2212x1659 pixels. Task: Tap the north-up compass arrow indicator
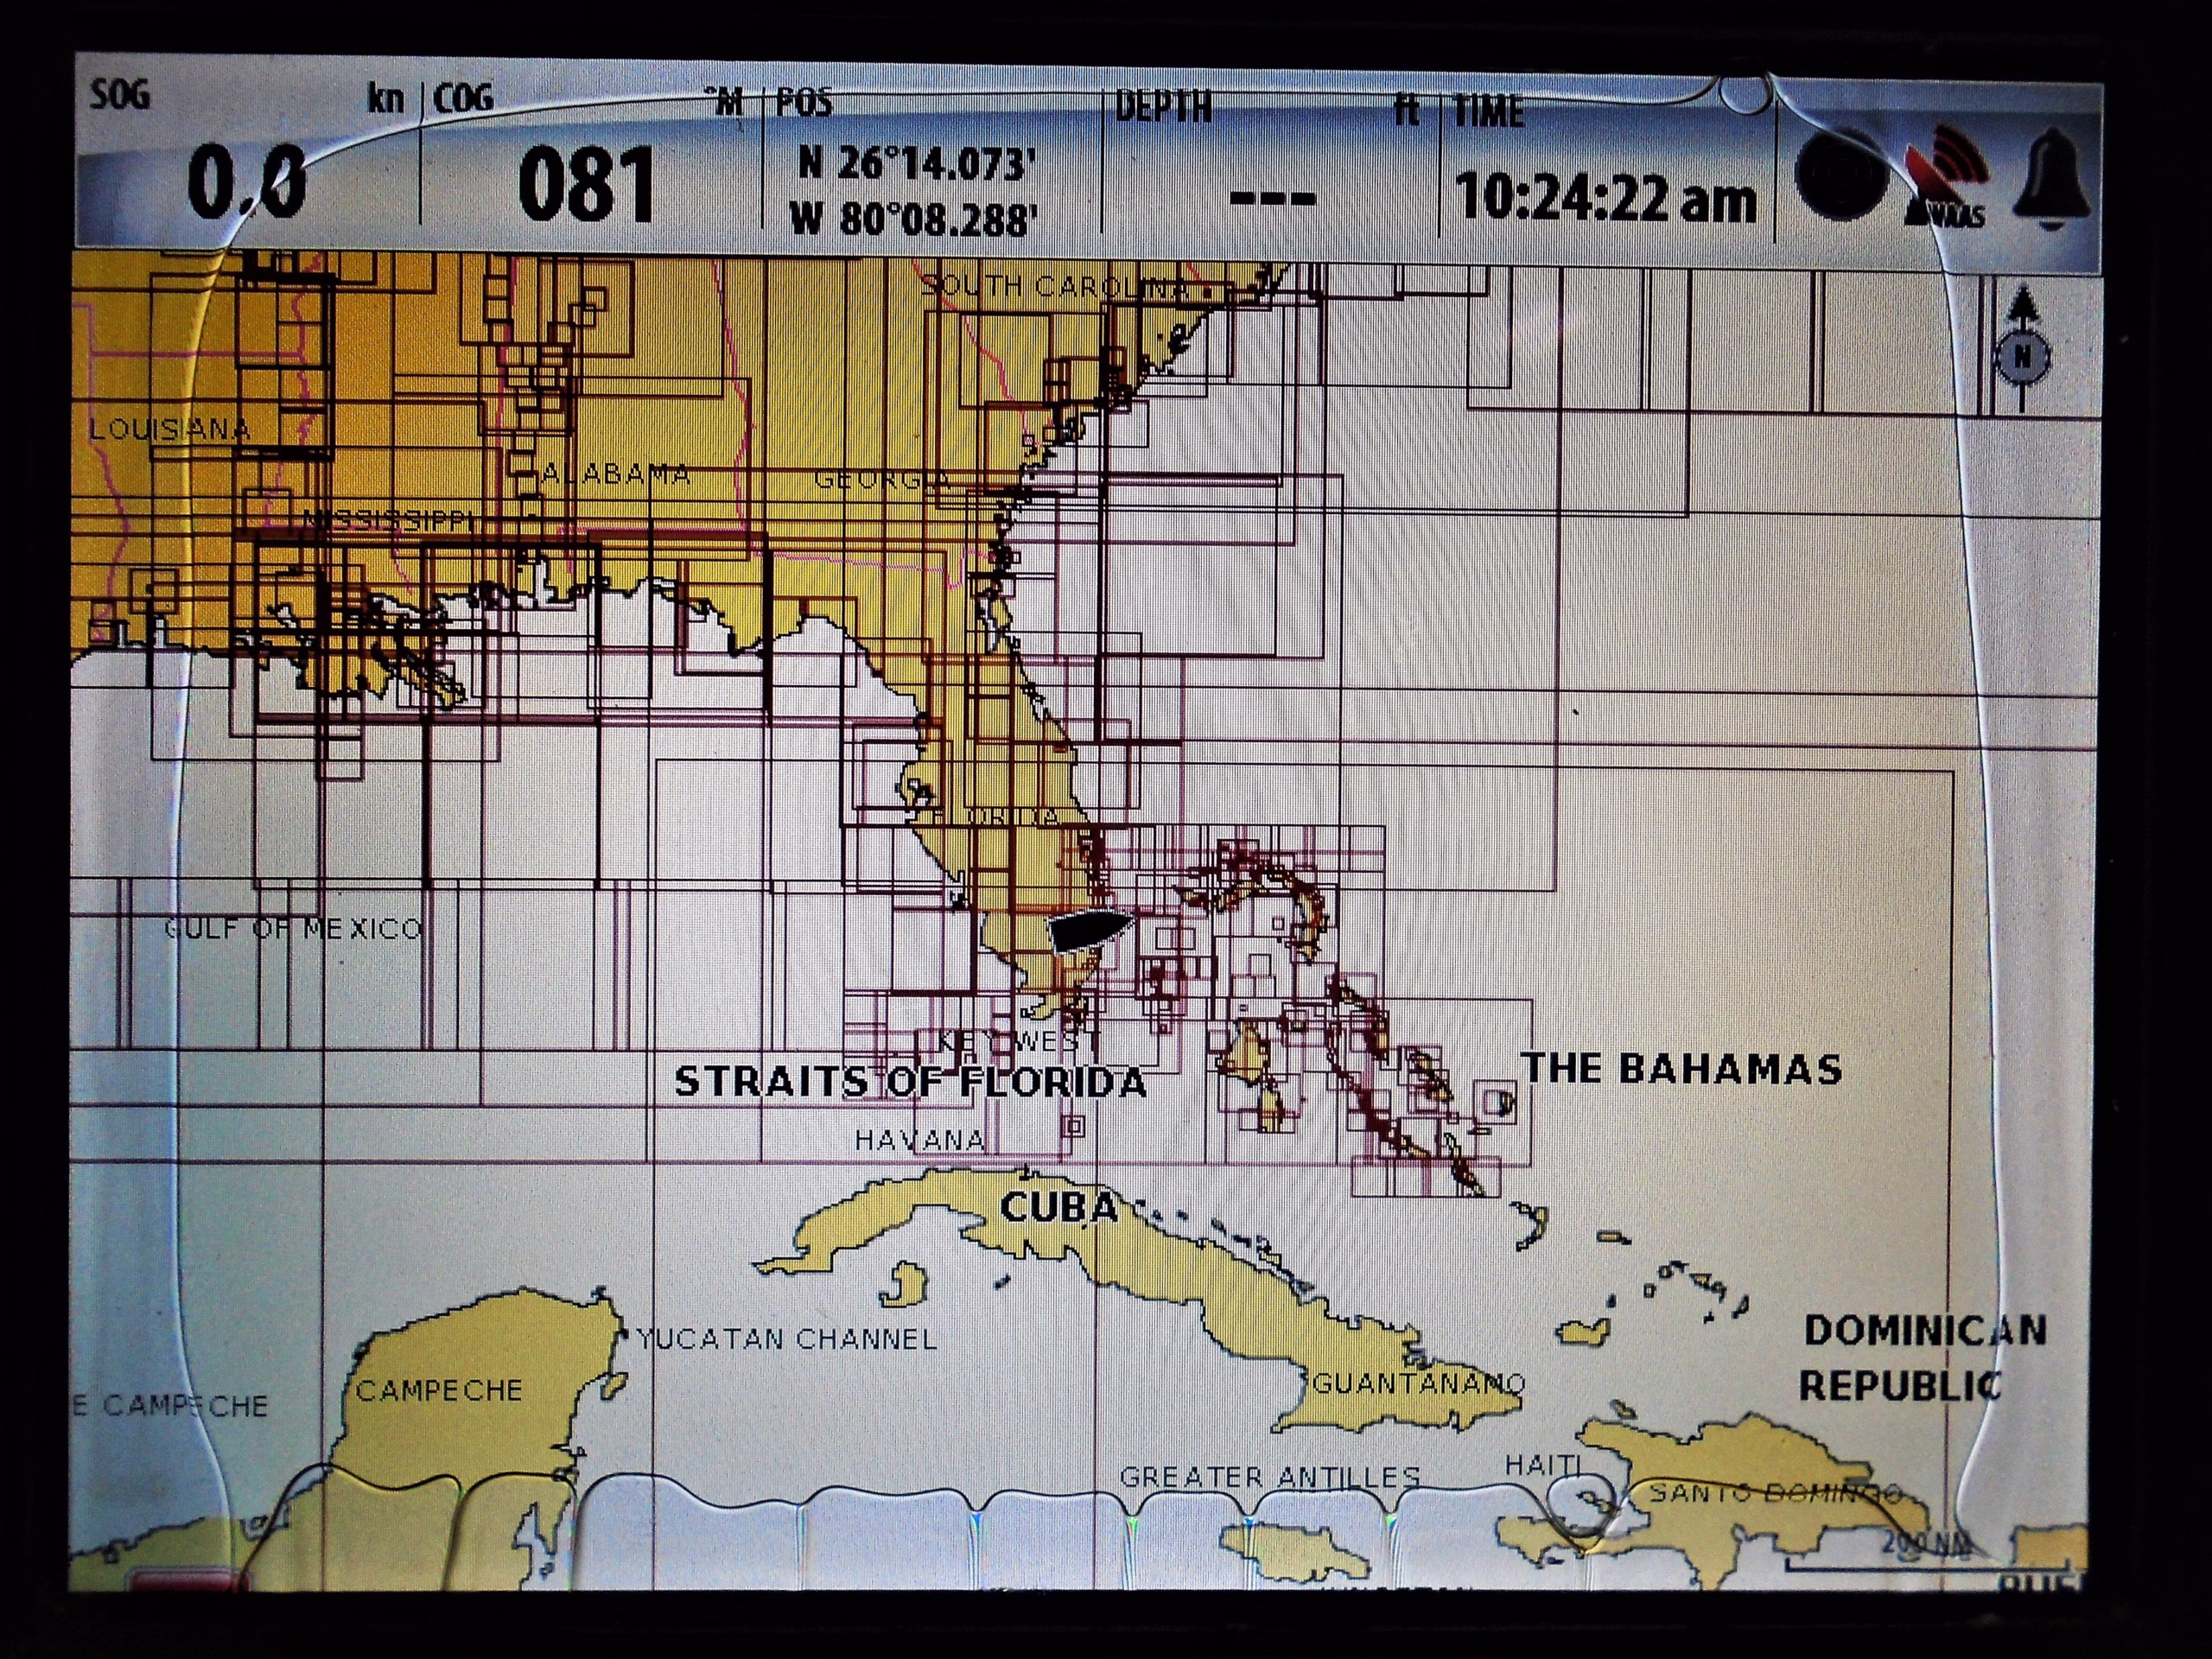click(x=2023, y=350)
